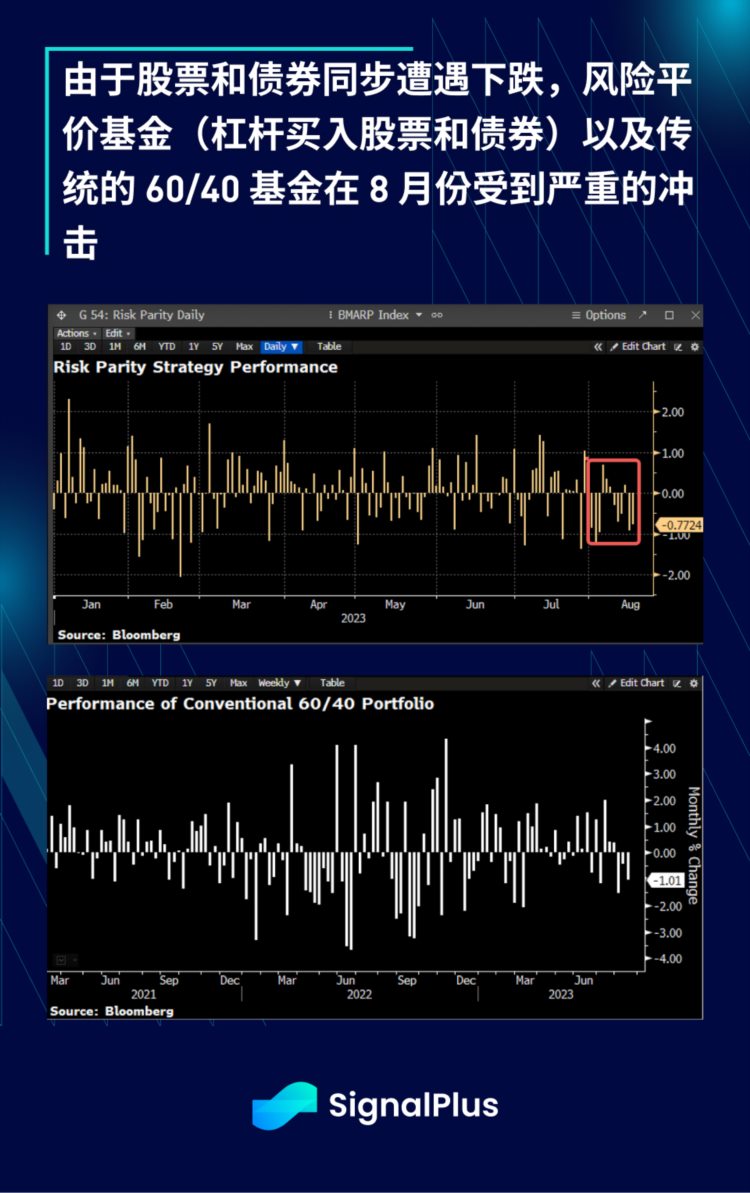Select the 1M range in Risk Parity chart
The height and width of the screenshot is (1193, 750).
pyautogui.click(x=115, y=347)
